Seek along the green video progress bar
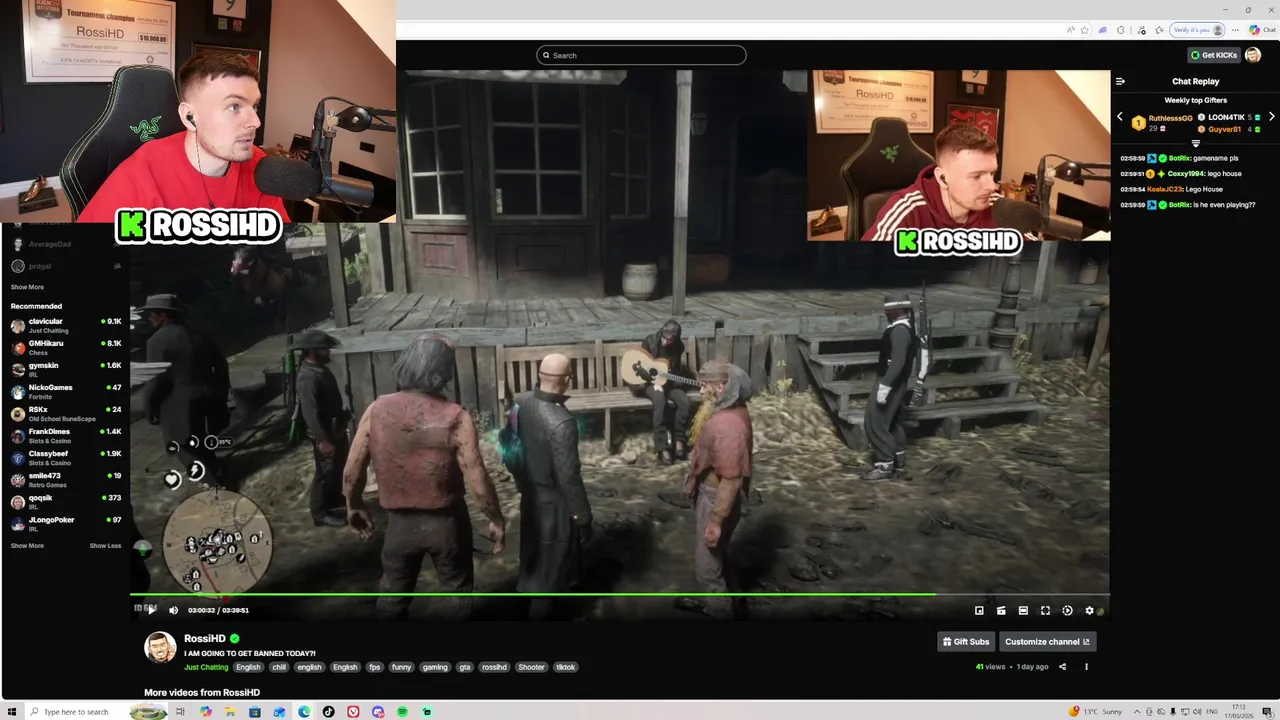The width and height of the screenshot is (1280, 720). coord(620,595)
